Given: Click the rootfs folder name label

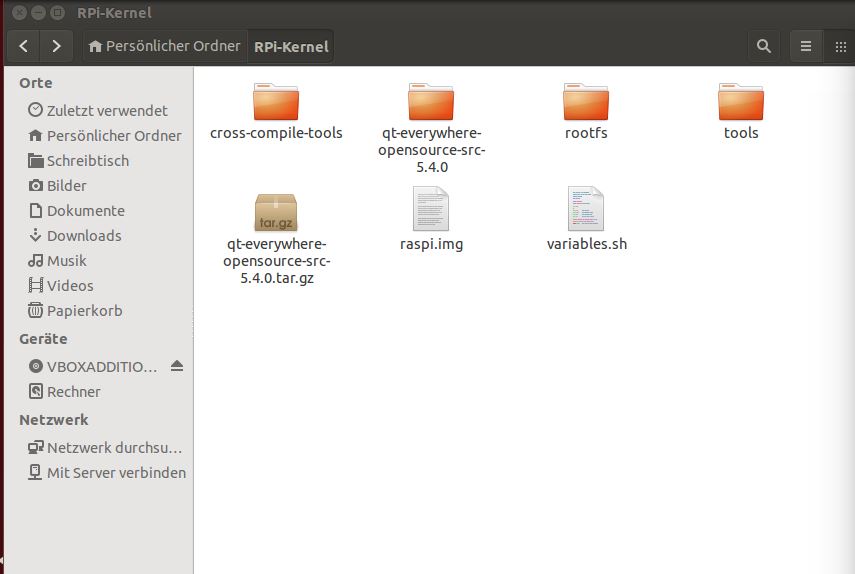Looking at the screenshot, I should click(586, 133).
